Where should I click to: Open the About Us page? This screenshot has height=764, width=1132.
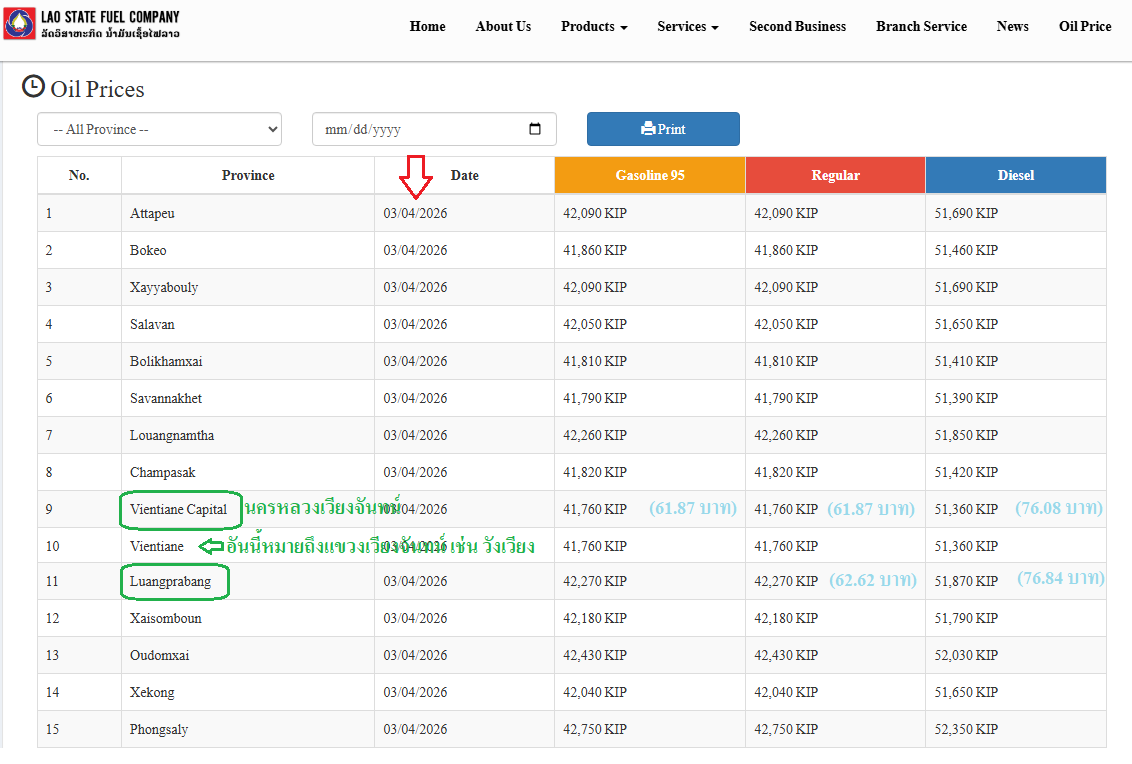click(x=503, y=27)
